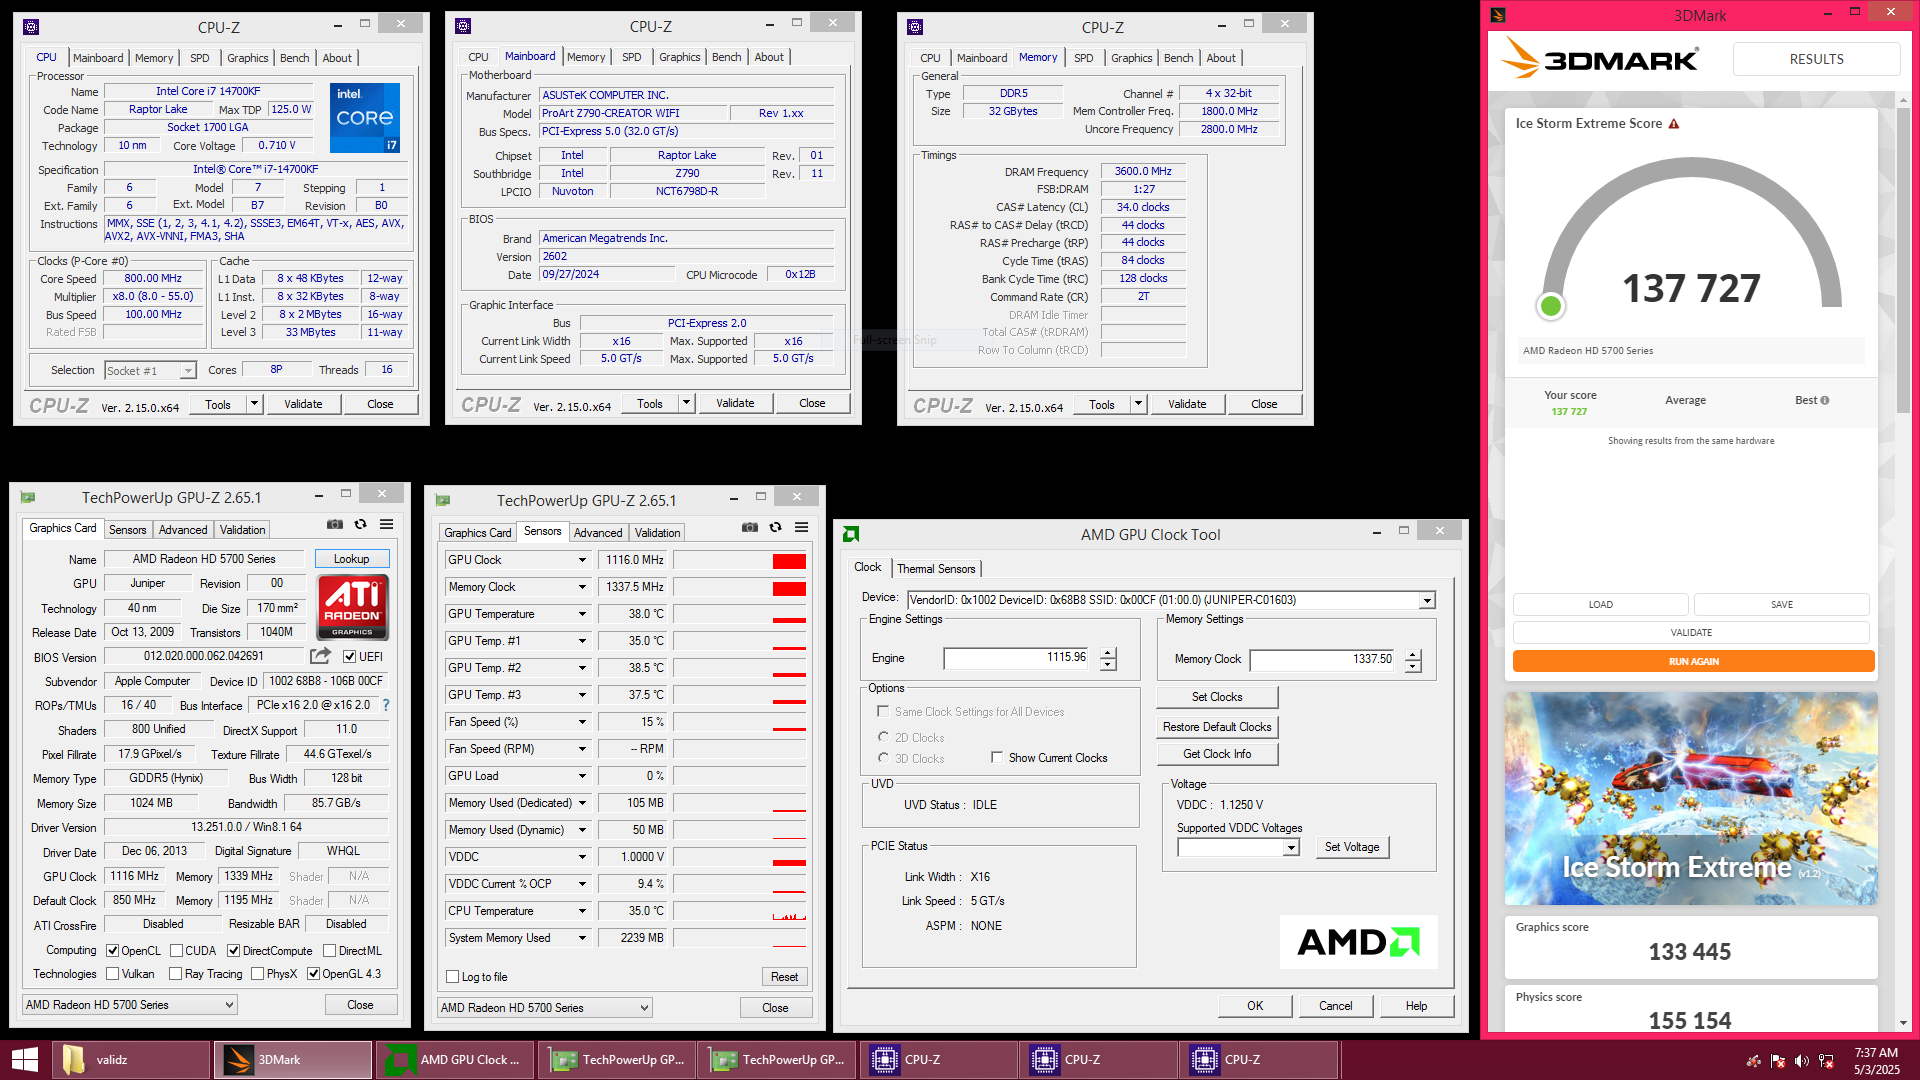Click the GPU-Z Sensors window title bar icon

443,500
